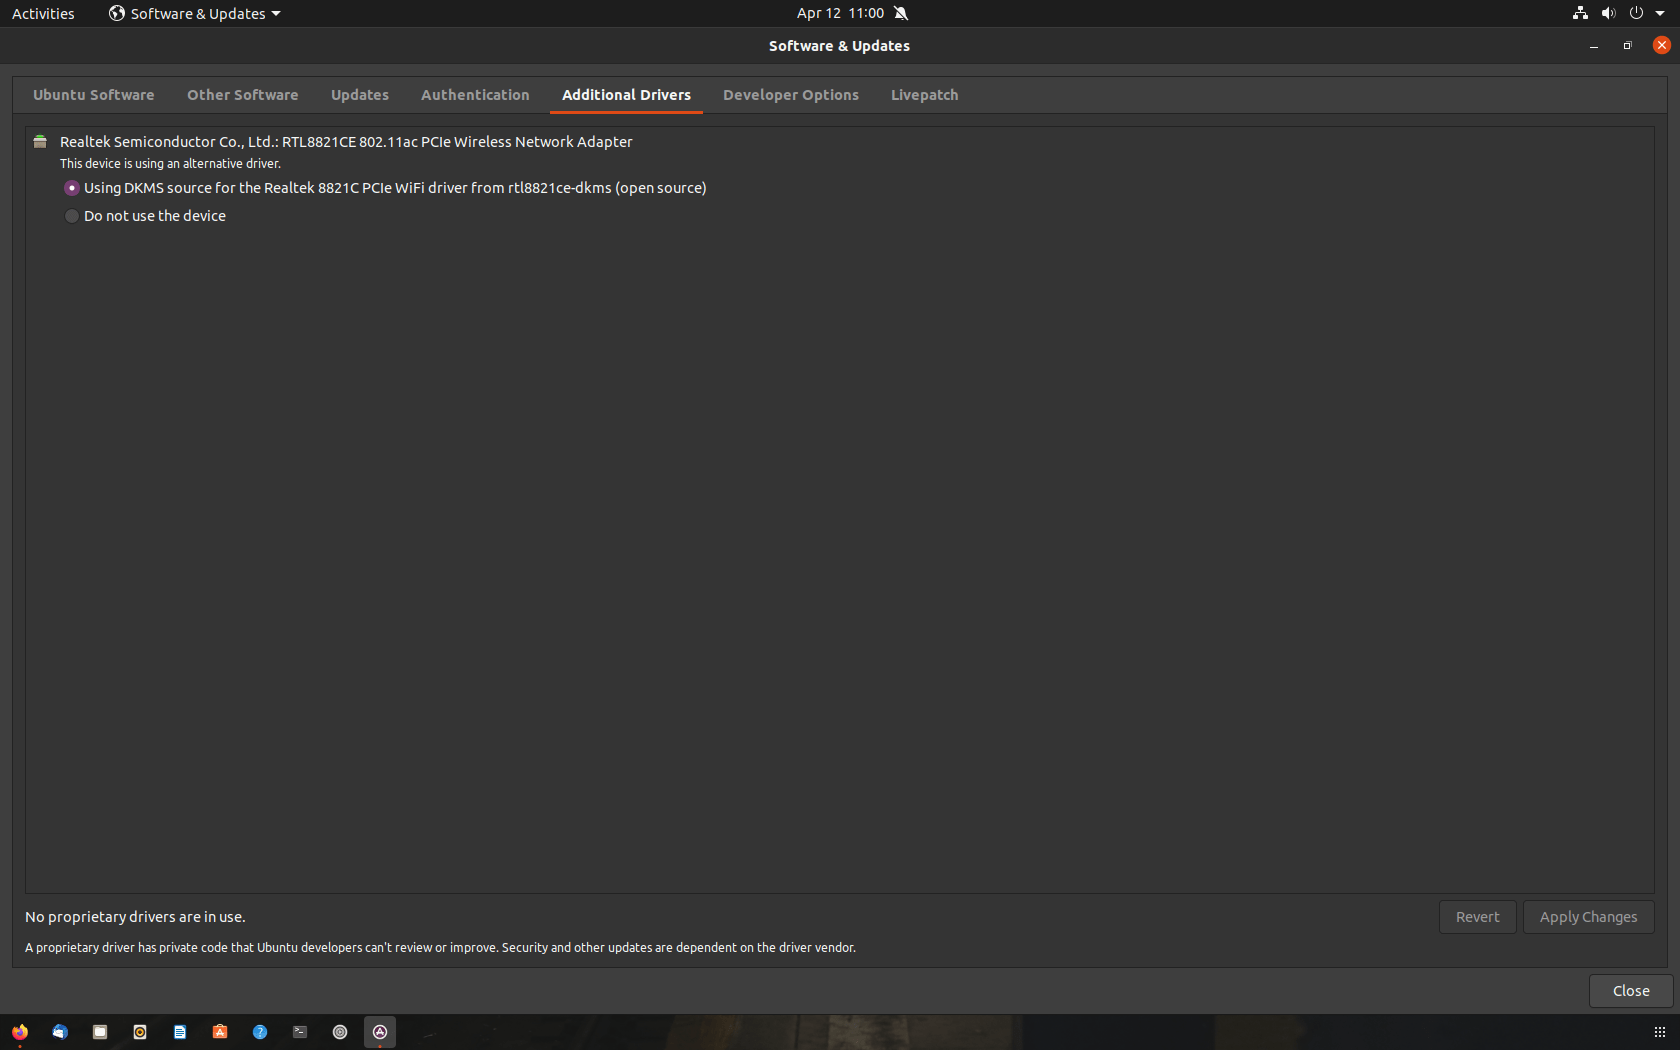Go to the Authentication tab

475,95
